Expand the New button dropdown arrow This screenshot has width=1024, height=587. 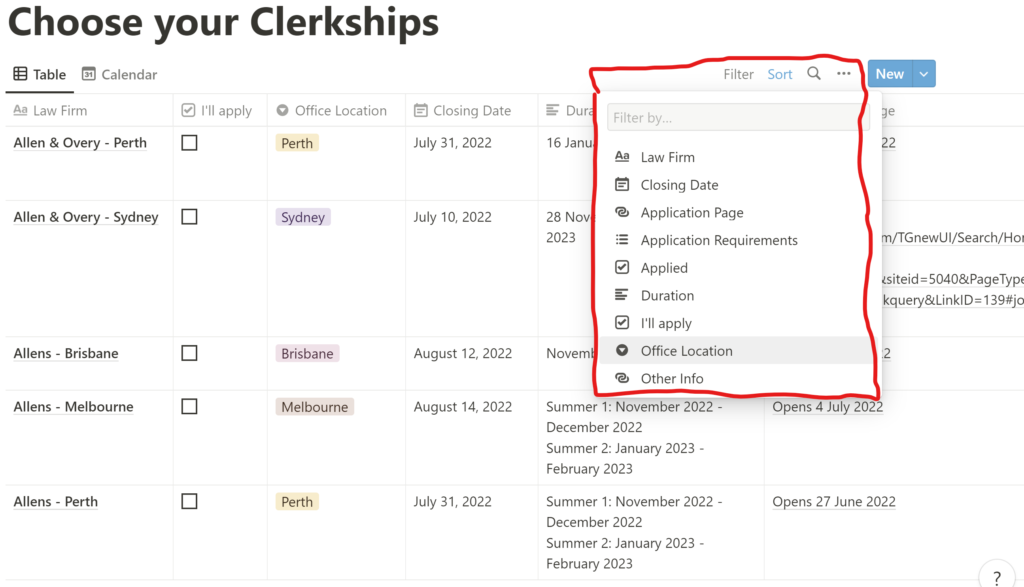924,74
